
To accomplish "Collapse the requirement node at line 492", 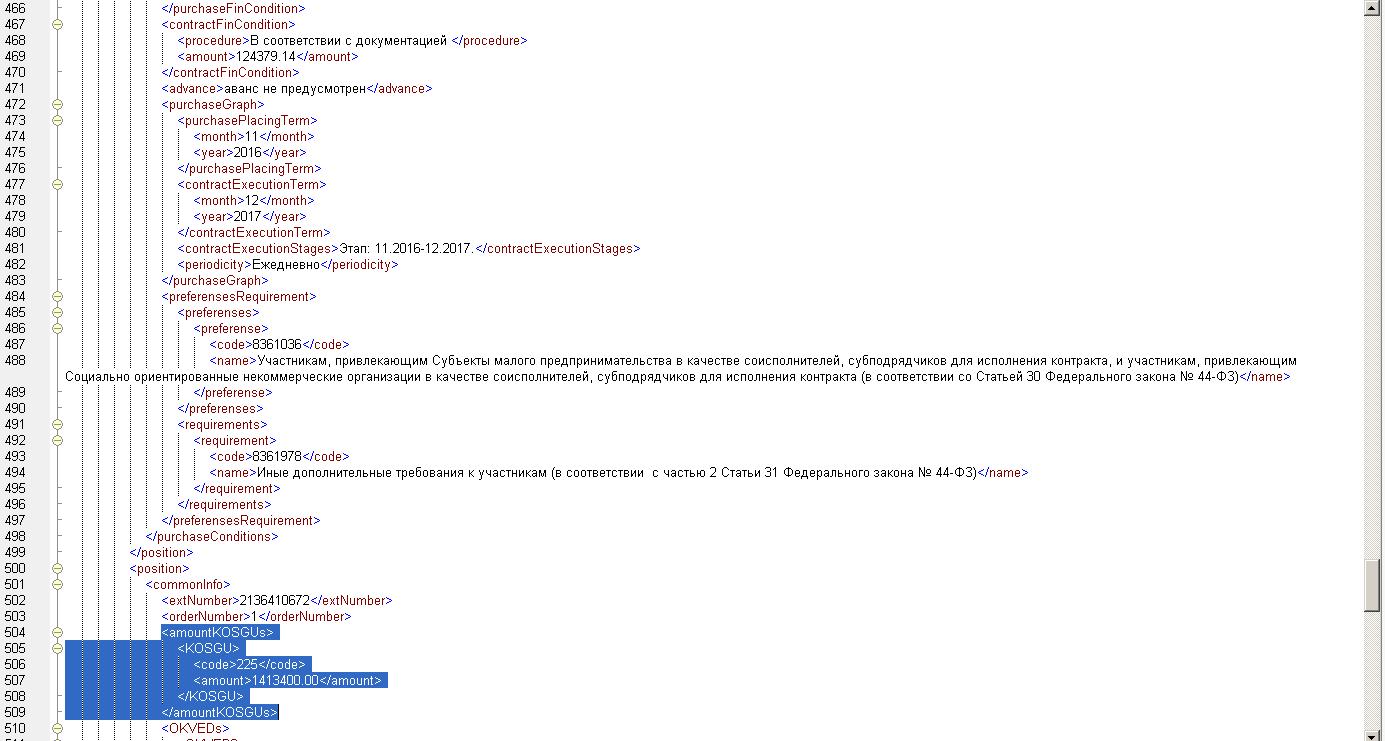I will point(57,440).
